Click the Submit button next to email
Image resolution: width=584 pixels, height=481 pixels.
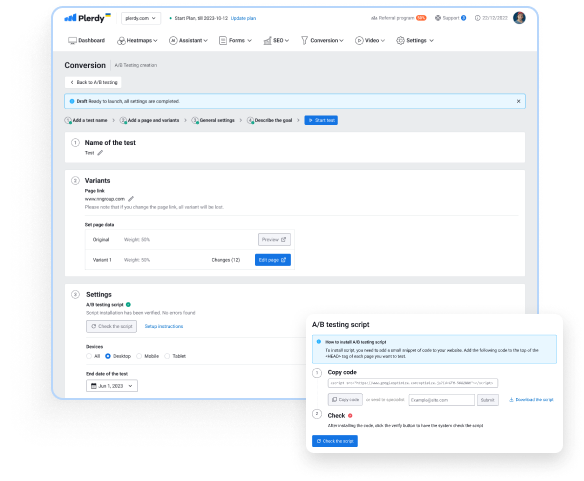pyautogui.click(x=488, y=400)
